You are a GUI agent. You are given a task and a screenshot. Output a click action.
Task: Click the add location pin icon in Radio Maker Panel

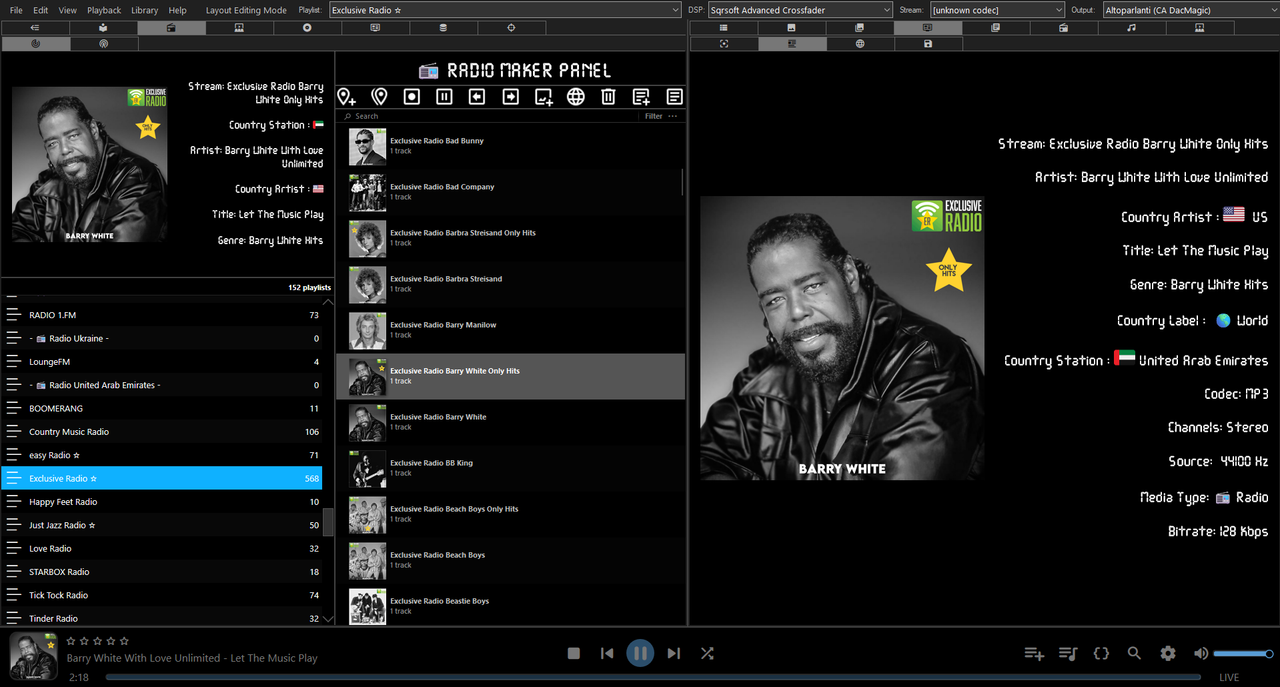pyautogui.click(x=346, y=97)
